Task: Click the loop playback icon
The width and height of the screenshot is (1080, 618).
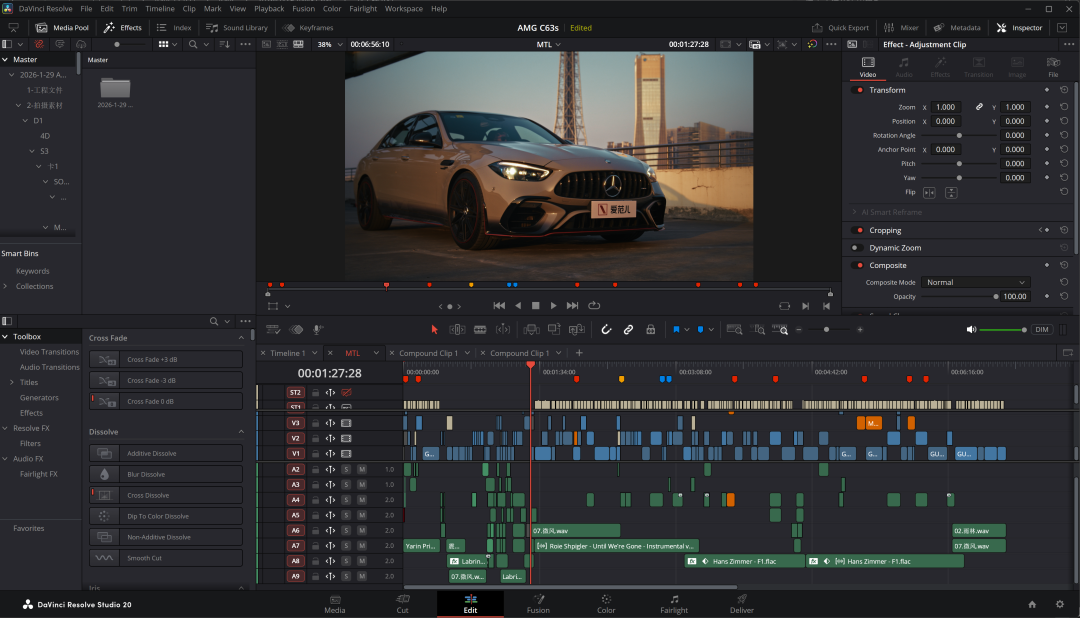Action: click(594, 305)
